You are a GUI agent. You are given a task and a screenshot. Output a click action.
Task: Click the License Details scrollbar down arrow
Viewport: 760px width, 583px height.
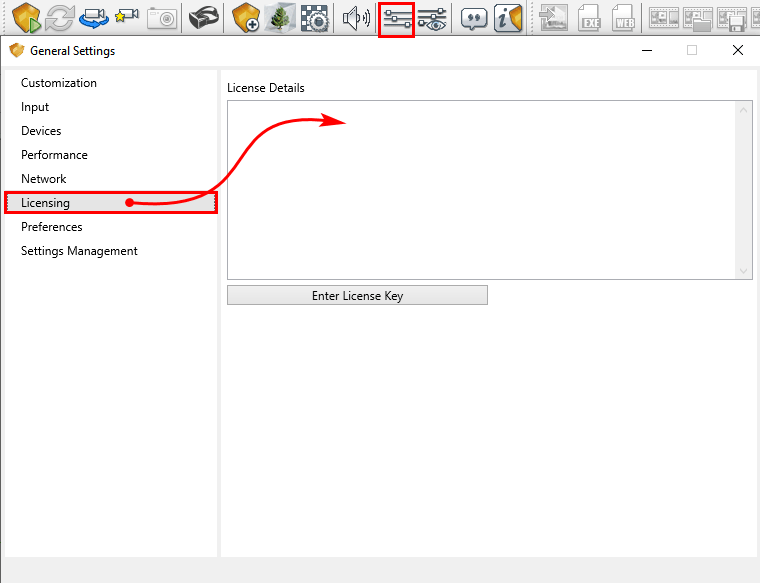pyautogui.click(x=744, y=271)
